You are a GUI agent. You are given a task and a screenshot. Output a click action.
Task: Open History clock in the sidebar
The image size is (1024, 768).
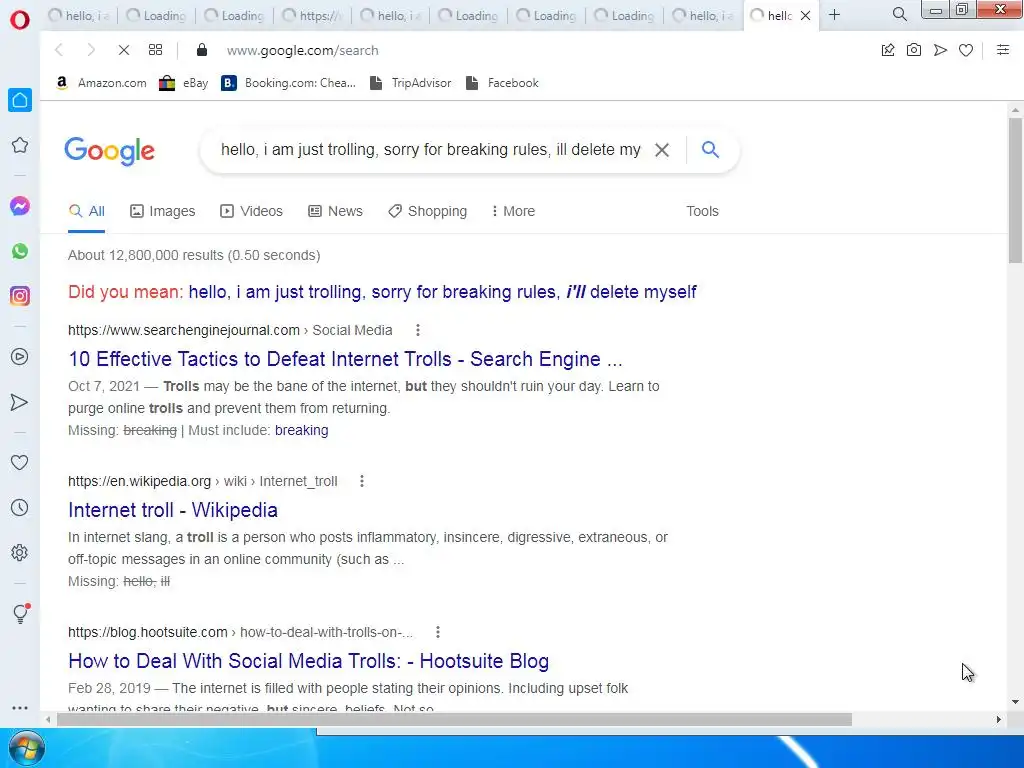coord(20,508)
